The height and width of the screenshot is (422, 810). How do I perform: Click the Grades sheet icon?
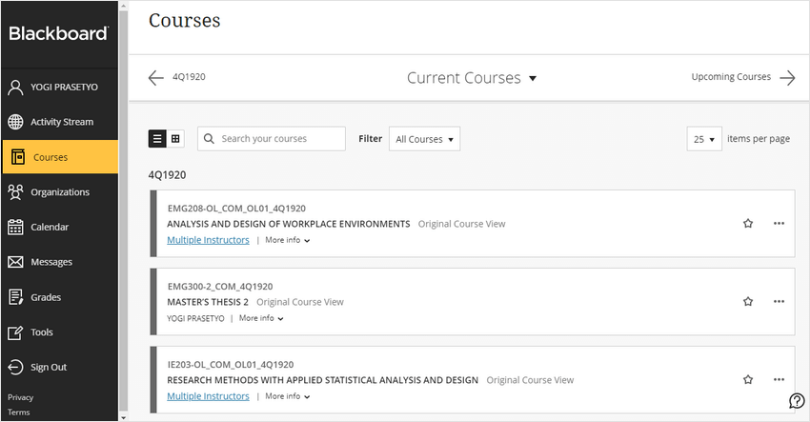coord(15,298)
